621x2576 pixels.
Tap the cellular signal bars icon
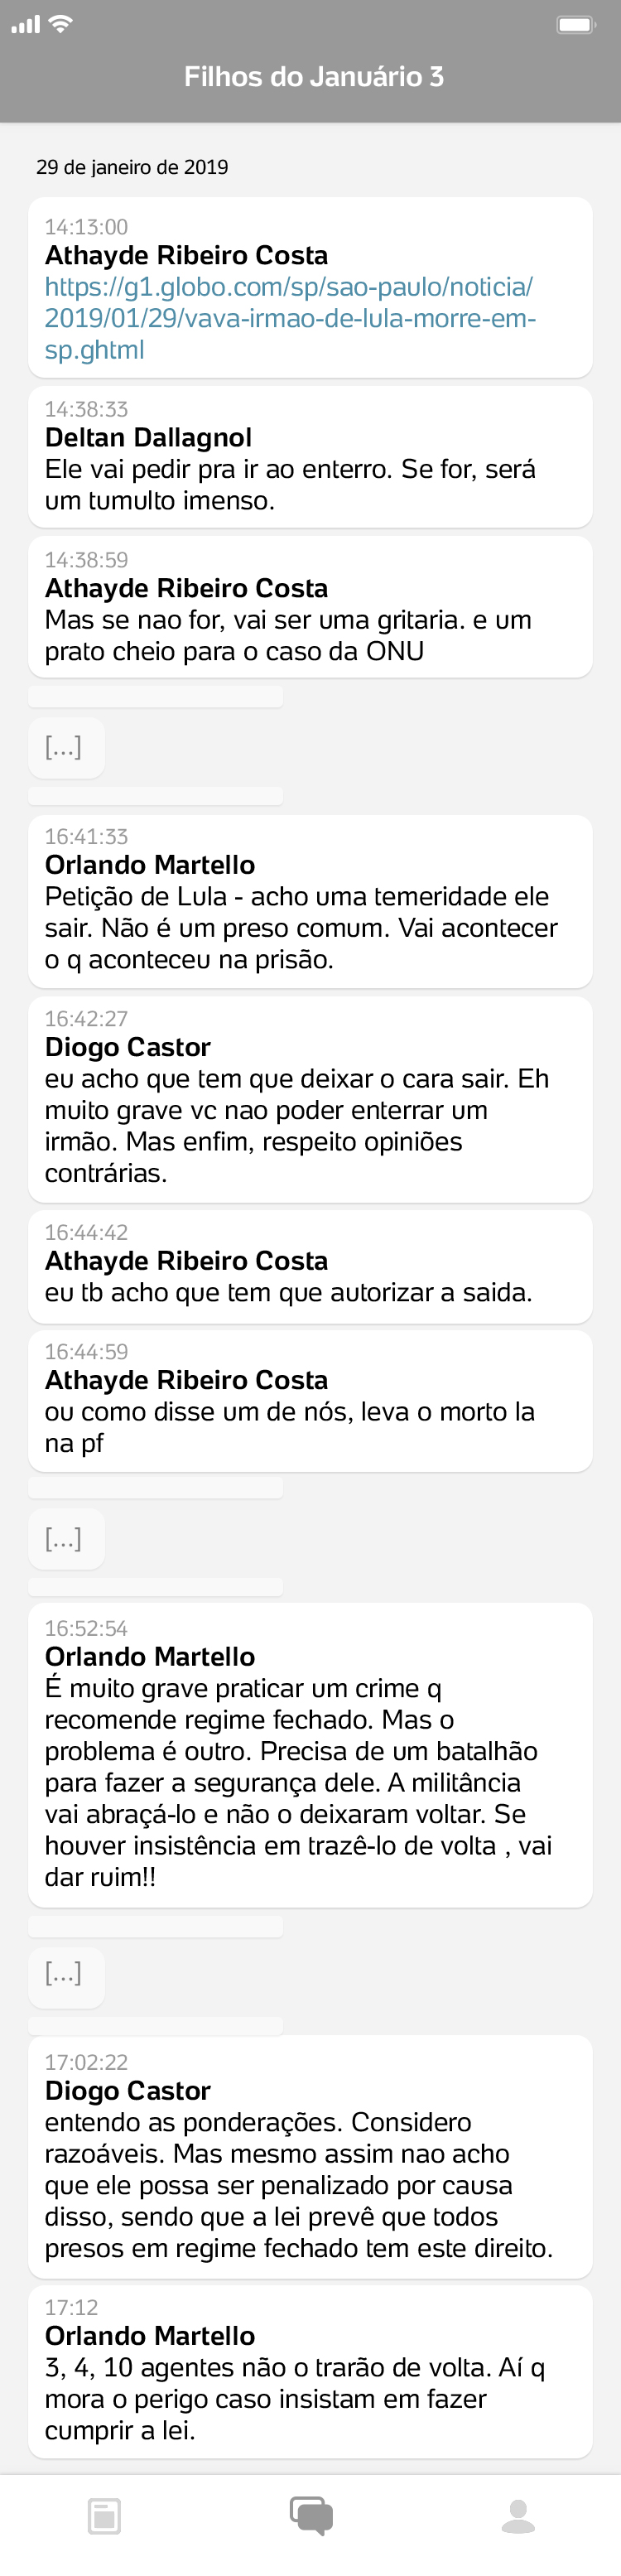pyautogui.click(x=25, y=25)
